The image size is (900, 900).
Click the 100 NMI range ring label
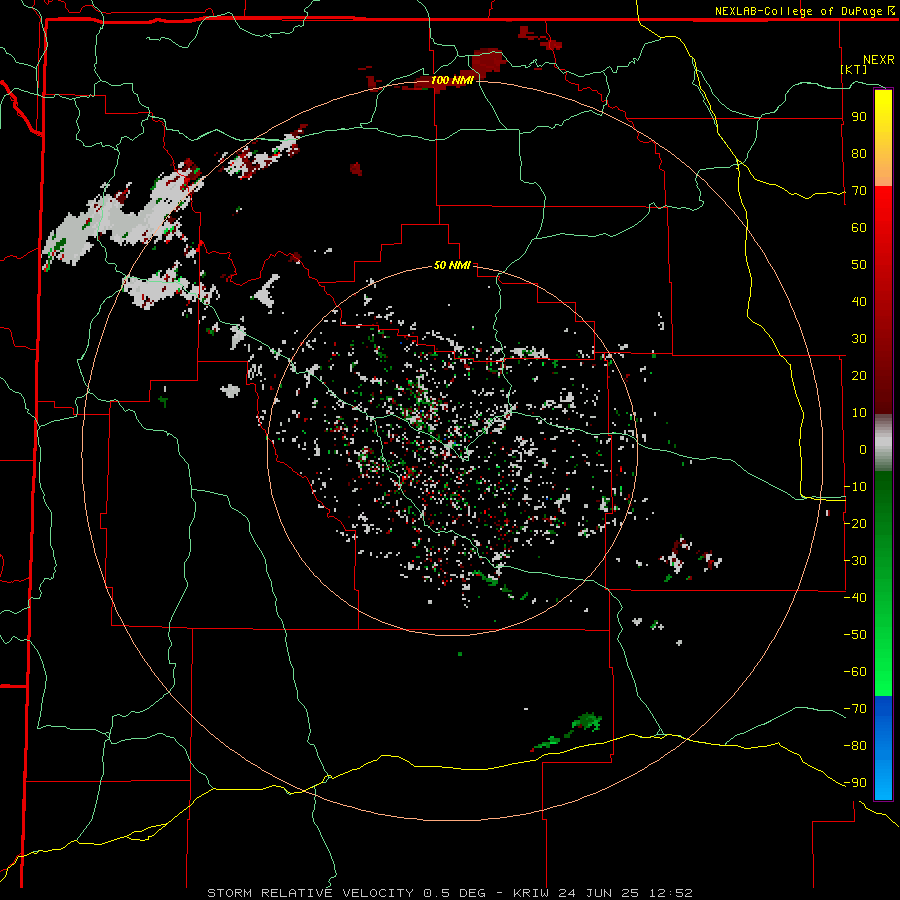[452, 80]
